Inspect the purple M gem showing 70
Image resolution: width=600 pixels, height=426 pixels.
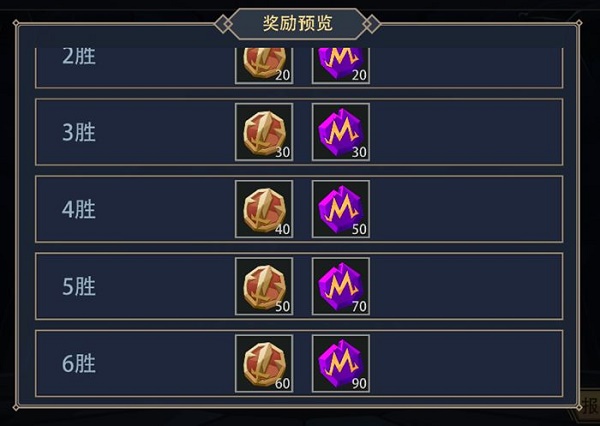click(341, 286)
